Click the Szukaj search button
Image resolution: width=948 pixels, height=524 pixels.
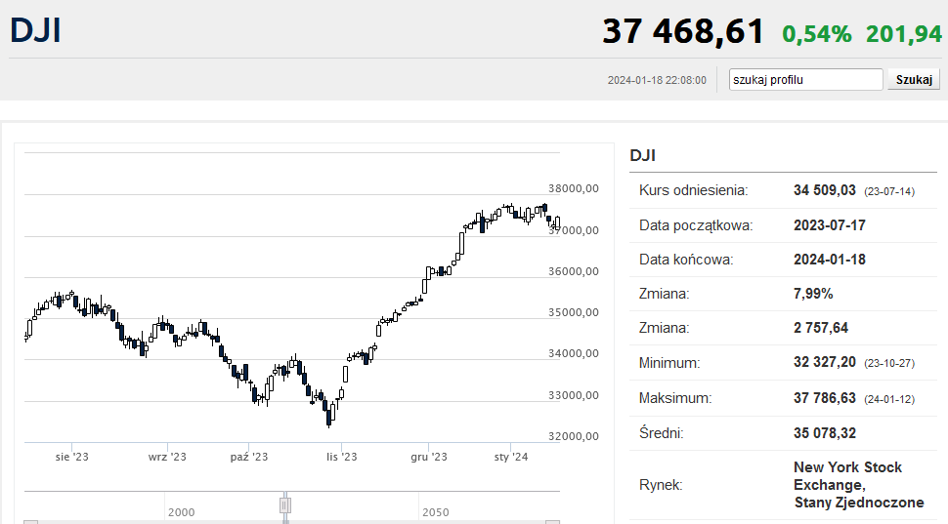point(914,80)
